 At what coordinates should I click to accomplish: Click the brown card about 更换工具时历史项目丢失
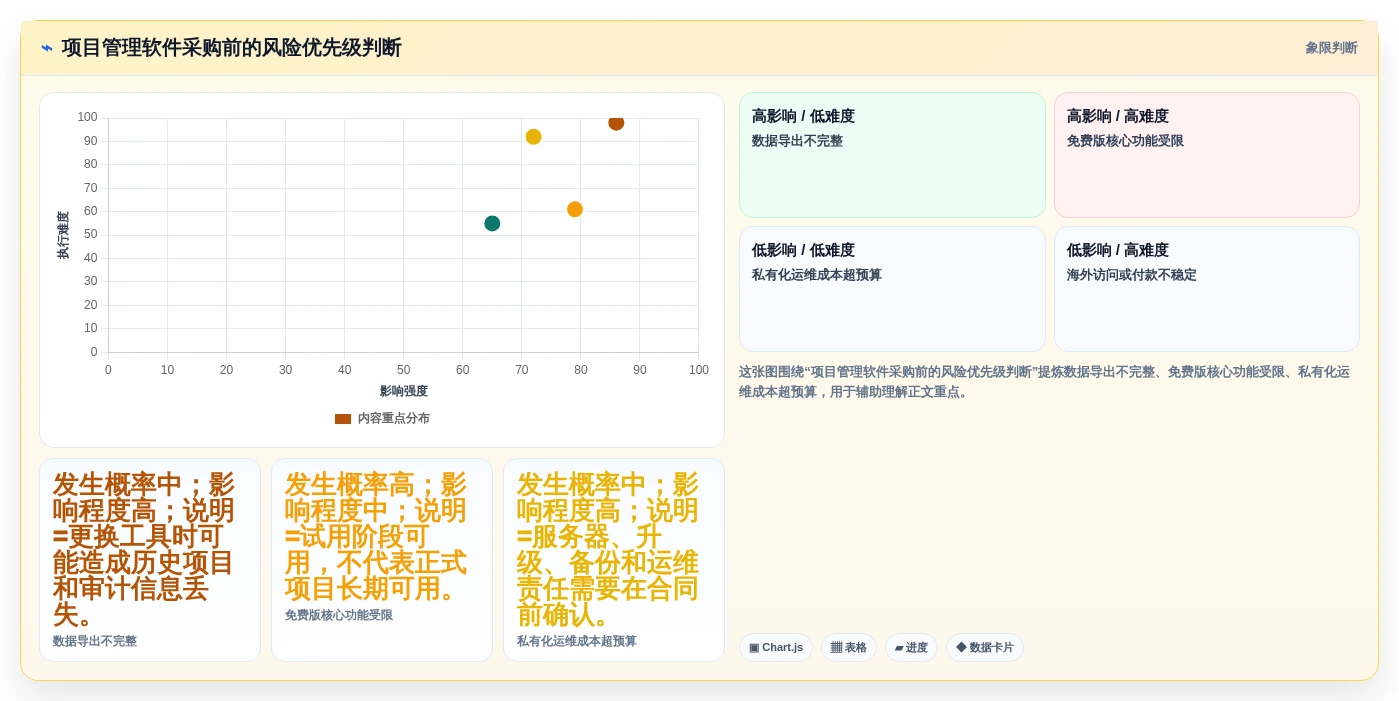(x=150, y=560)
